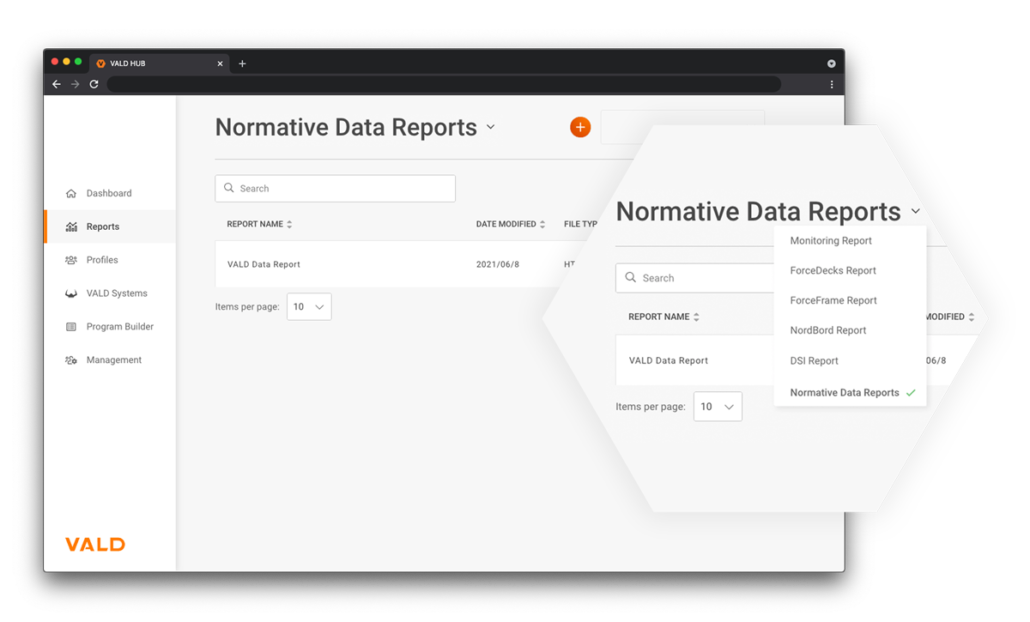Image resolution: width=1030 pixels, height=622 pixels.
Task: Click the main search magnifier icon
Action: pos(229,188)
